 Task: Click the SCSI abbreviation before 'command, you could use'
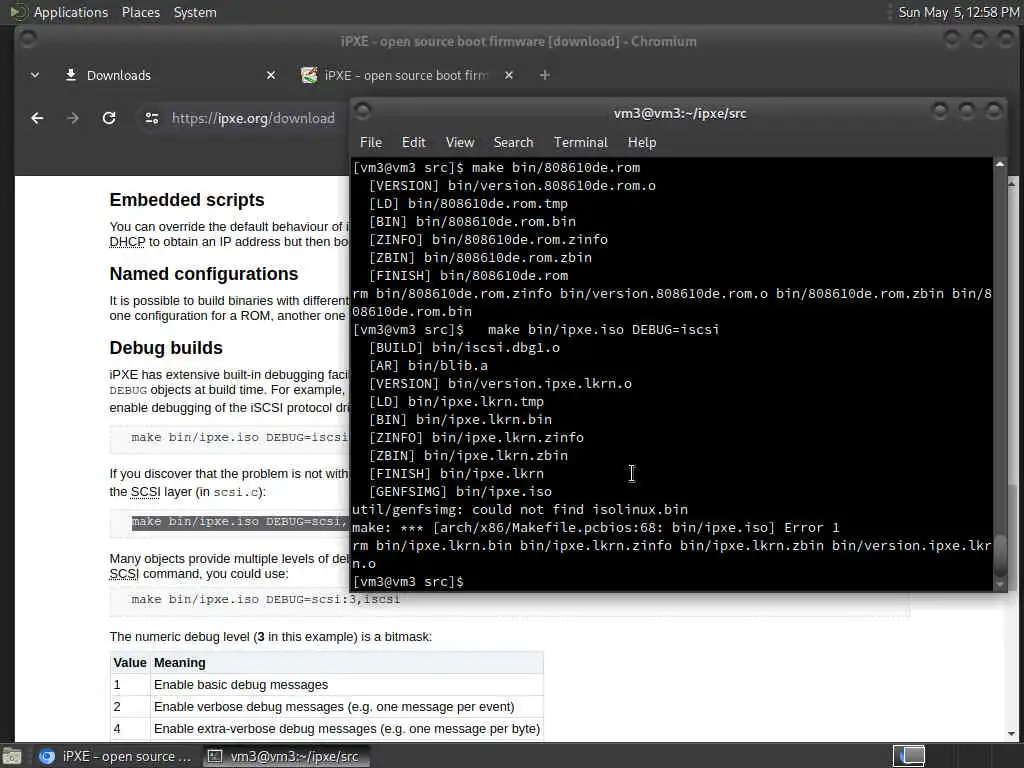coord(124,573)
